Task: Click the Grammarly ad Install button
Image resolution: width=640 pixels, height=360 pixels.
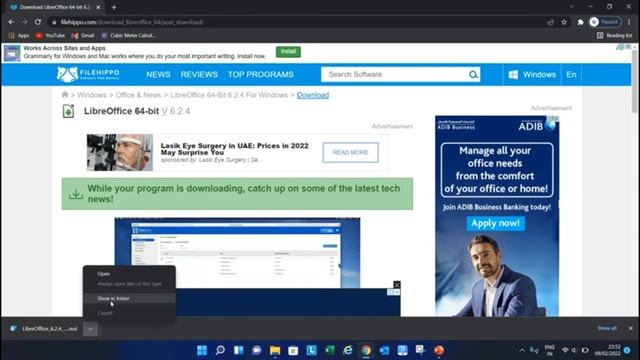Action: coord(288,51)
